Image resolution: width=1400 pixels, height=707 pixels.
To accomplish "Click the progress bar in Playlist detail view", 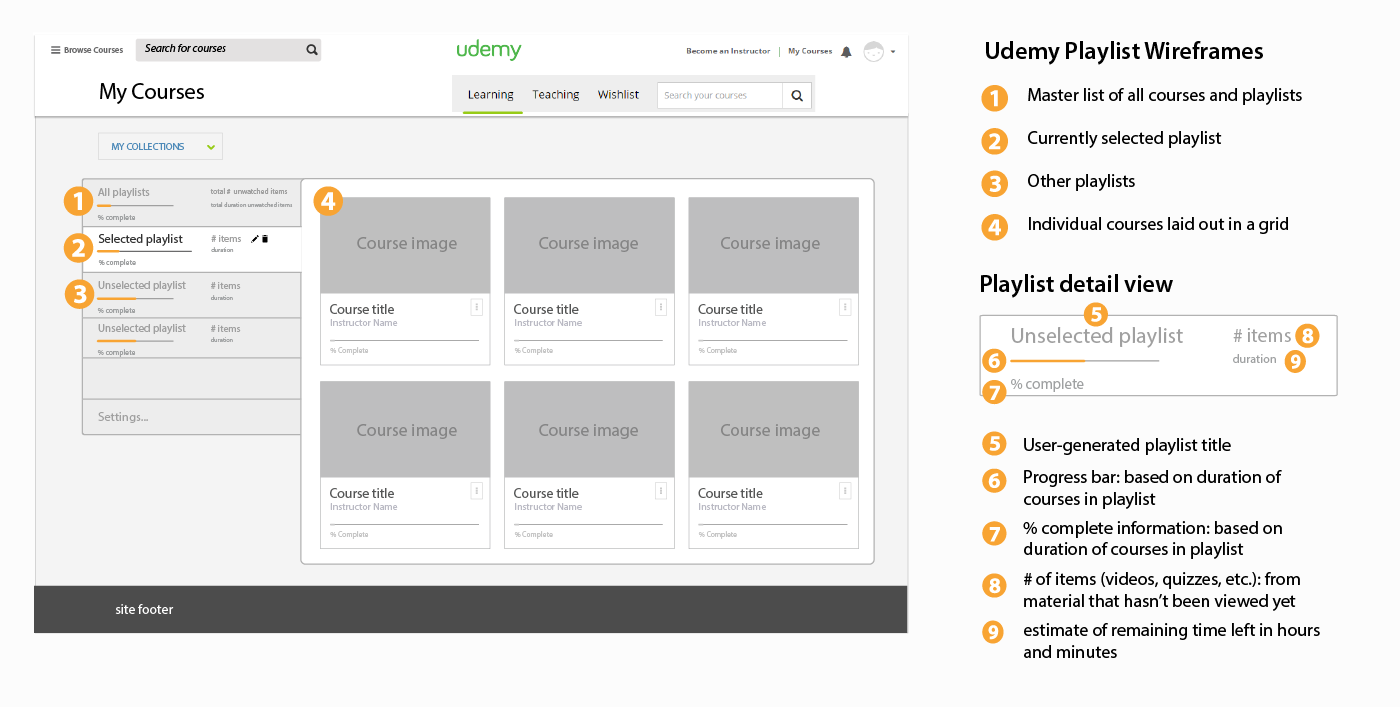I will pos(1085,360).
